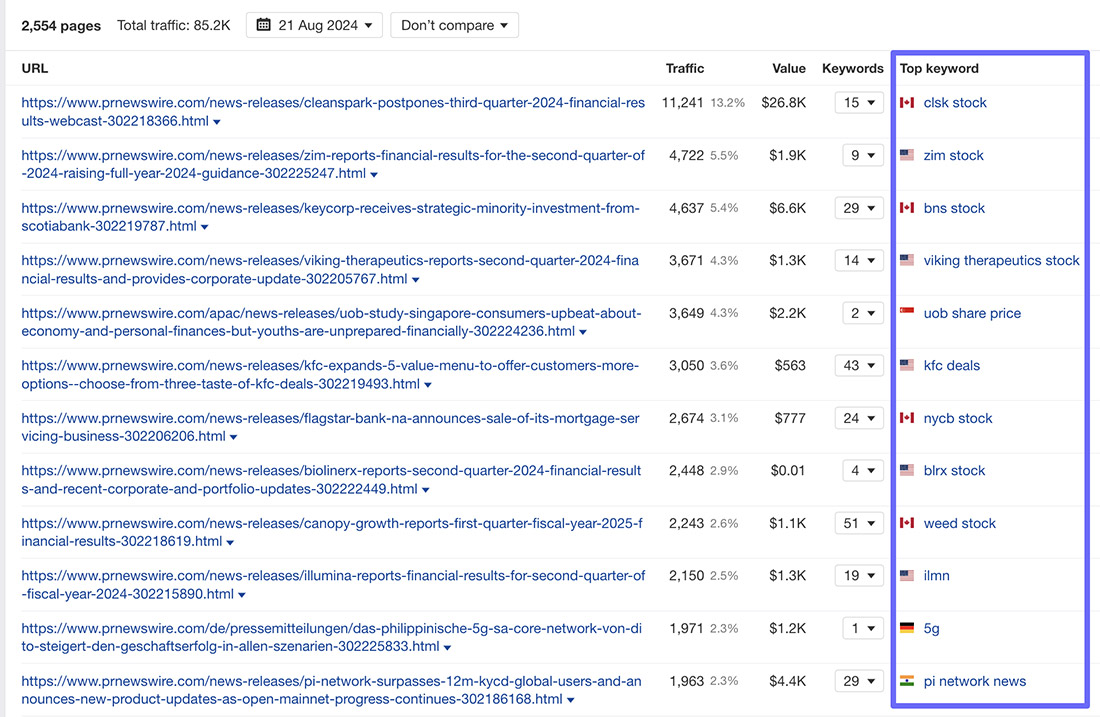Click the viking therapeutics stock keyword
1100x717 pixels.
click(1001, 260)
